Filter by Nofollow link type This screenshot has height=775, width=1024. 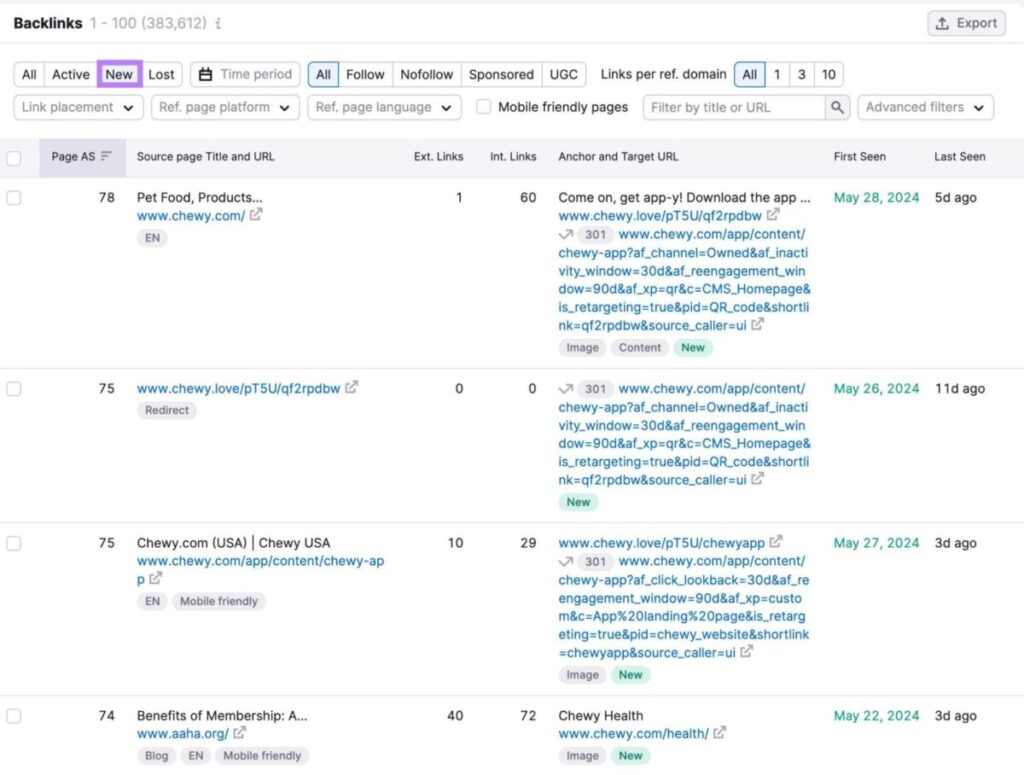click(x=426, y=74)
